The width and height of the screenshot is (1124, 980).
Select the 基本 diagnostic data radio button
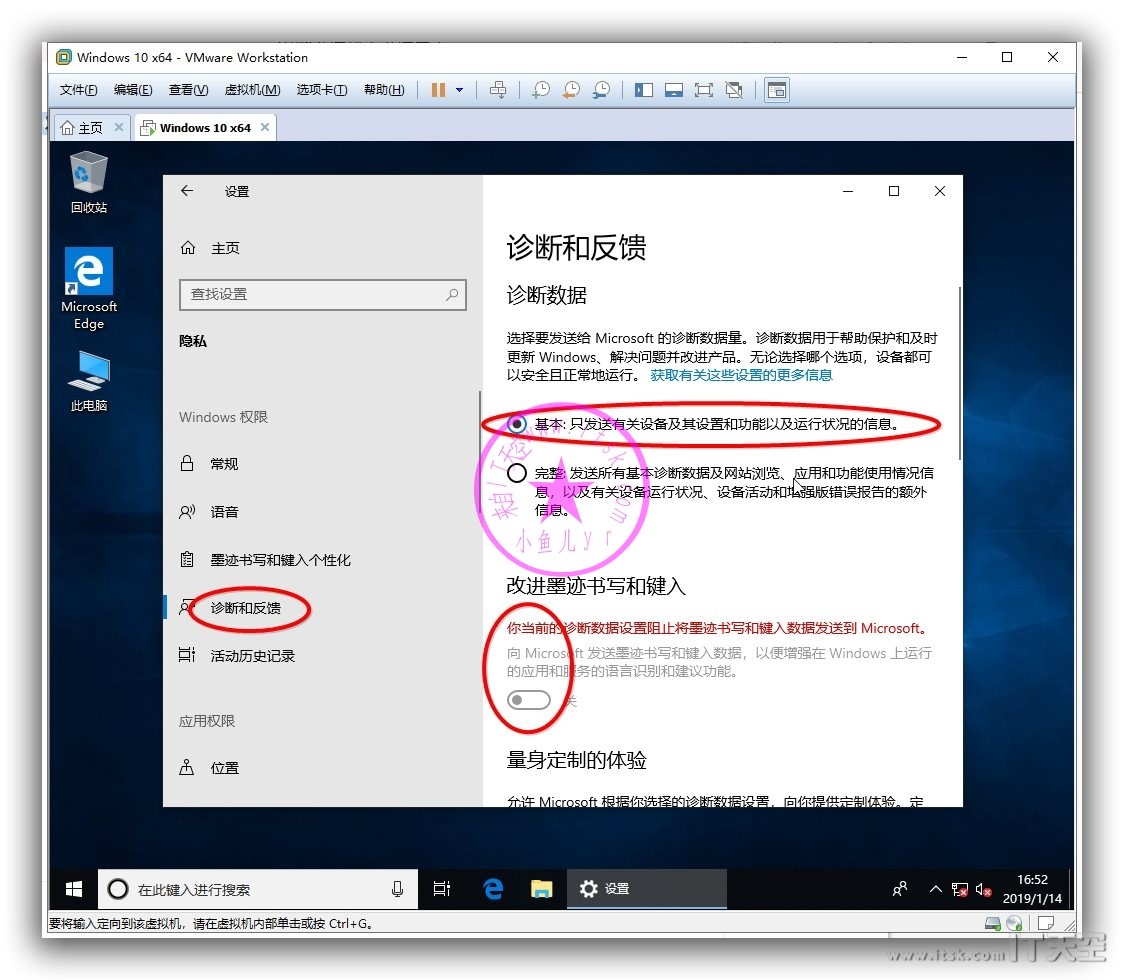[x=517, y=424]
